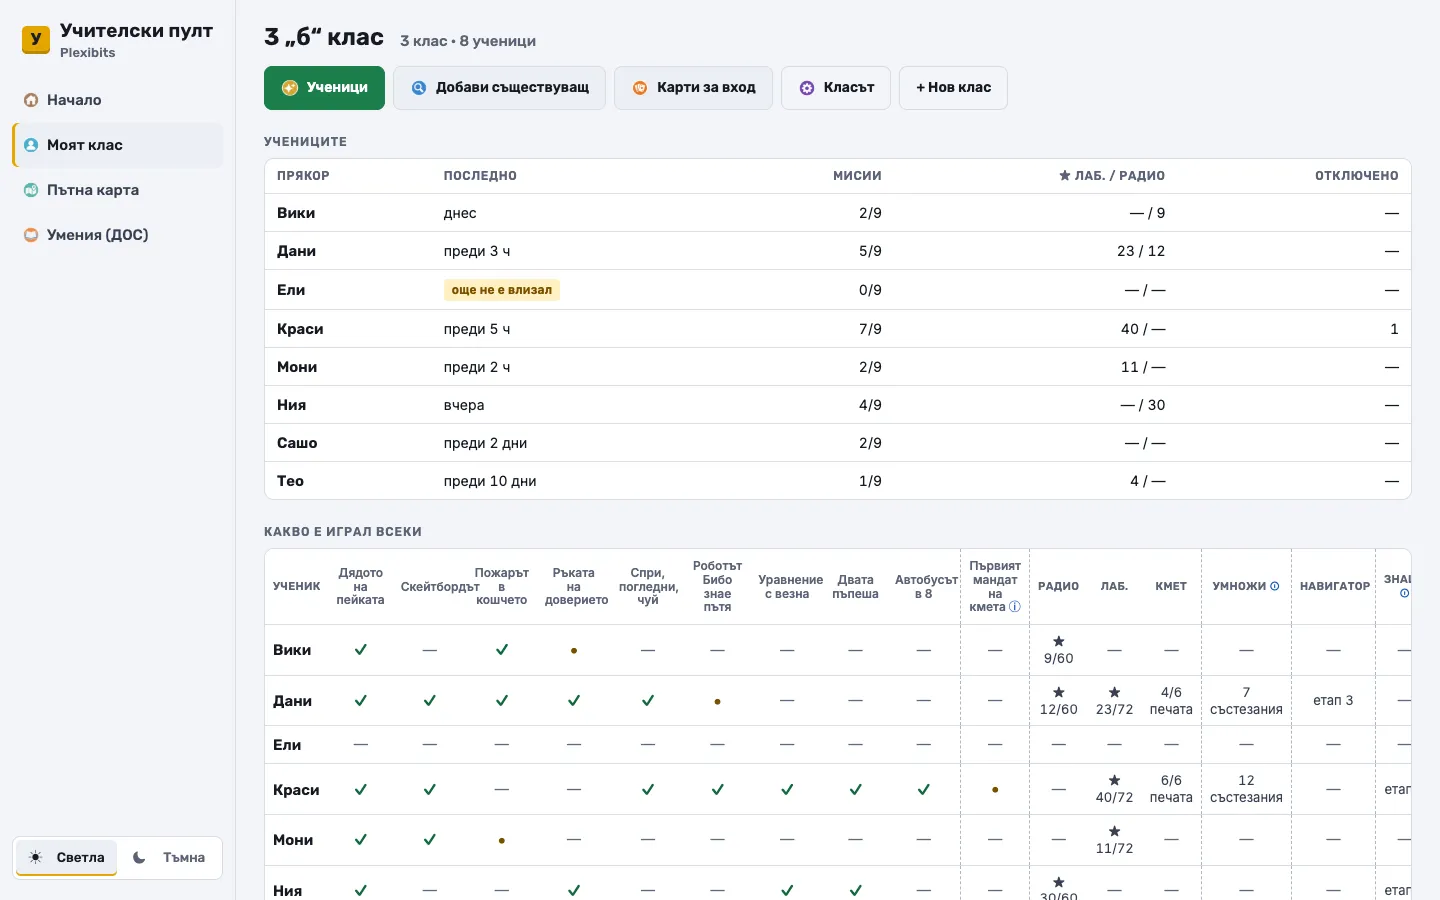Click student name Вики in the Учениците table

click(x=296, y=213)
